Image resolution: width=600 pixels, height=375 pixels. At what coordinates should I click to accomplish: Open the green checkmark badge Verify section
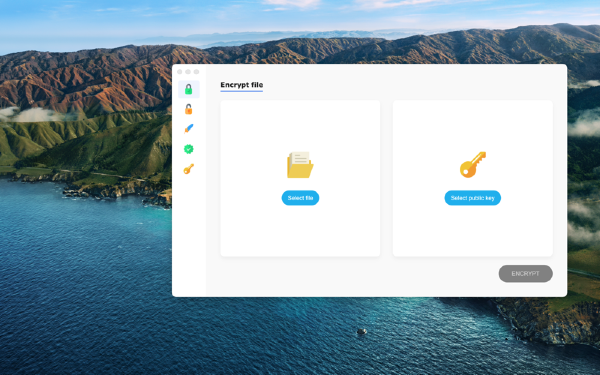[189, 149]
